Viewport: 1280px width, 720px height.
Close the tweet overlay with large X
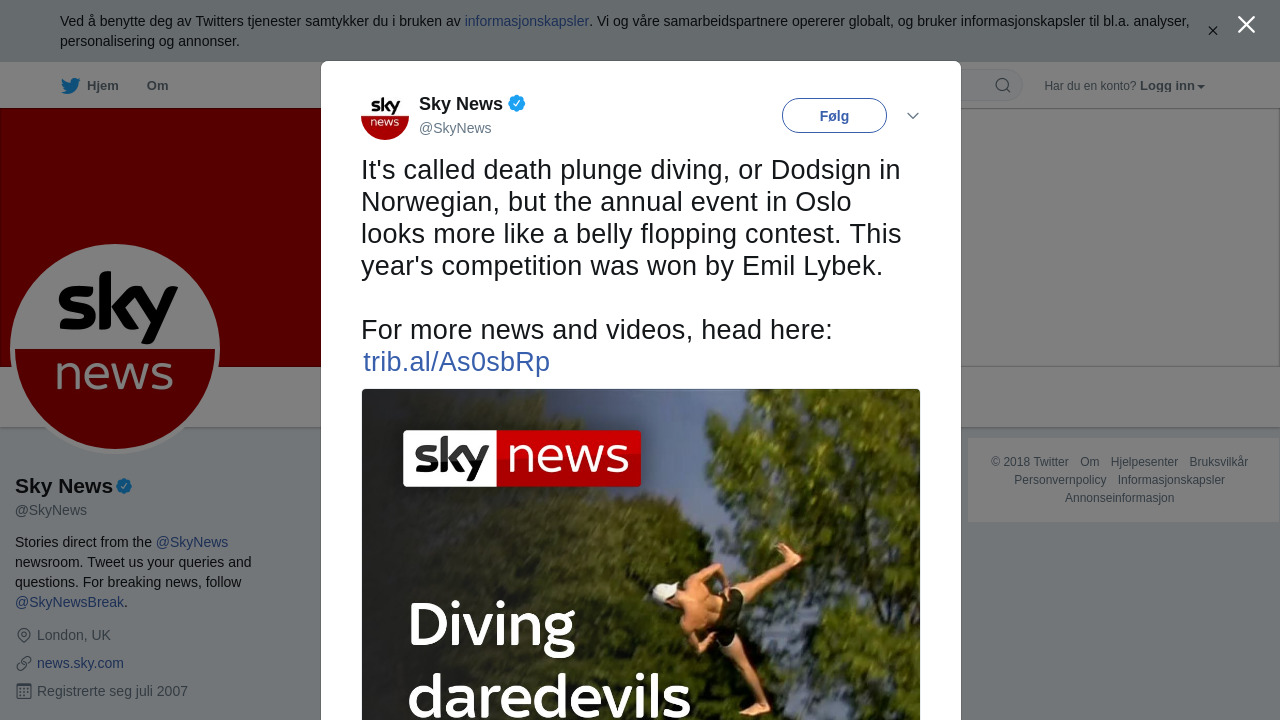[1246, 25]
